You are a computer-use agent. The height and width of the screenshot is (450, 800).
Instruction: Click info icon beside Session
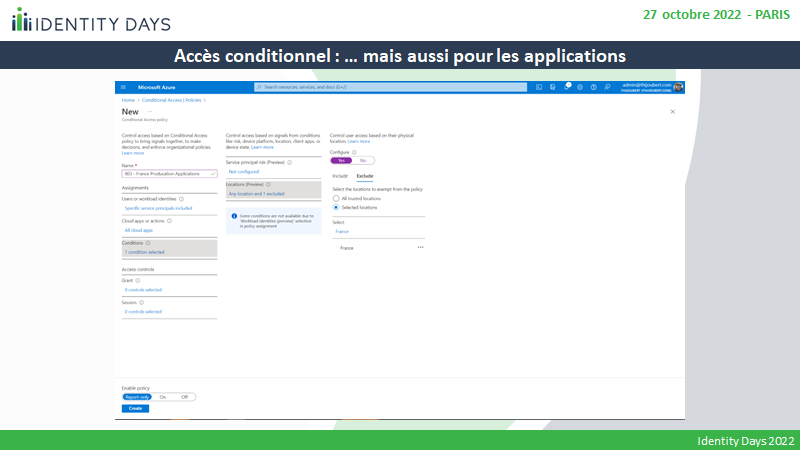[142, 303]
